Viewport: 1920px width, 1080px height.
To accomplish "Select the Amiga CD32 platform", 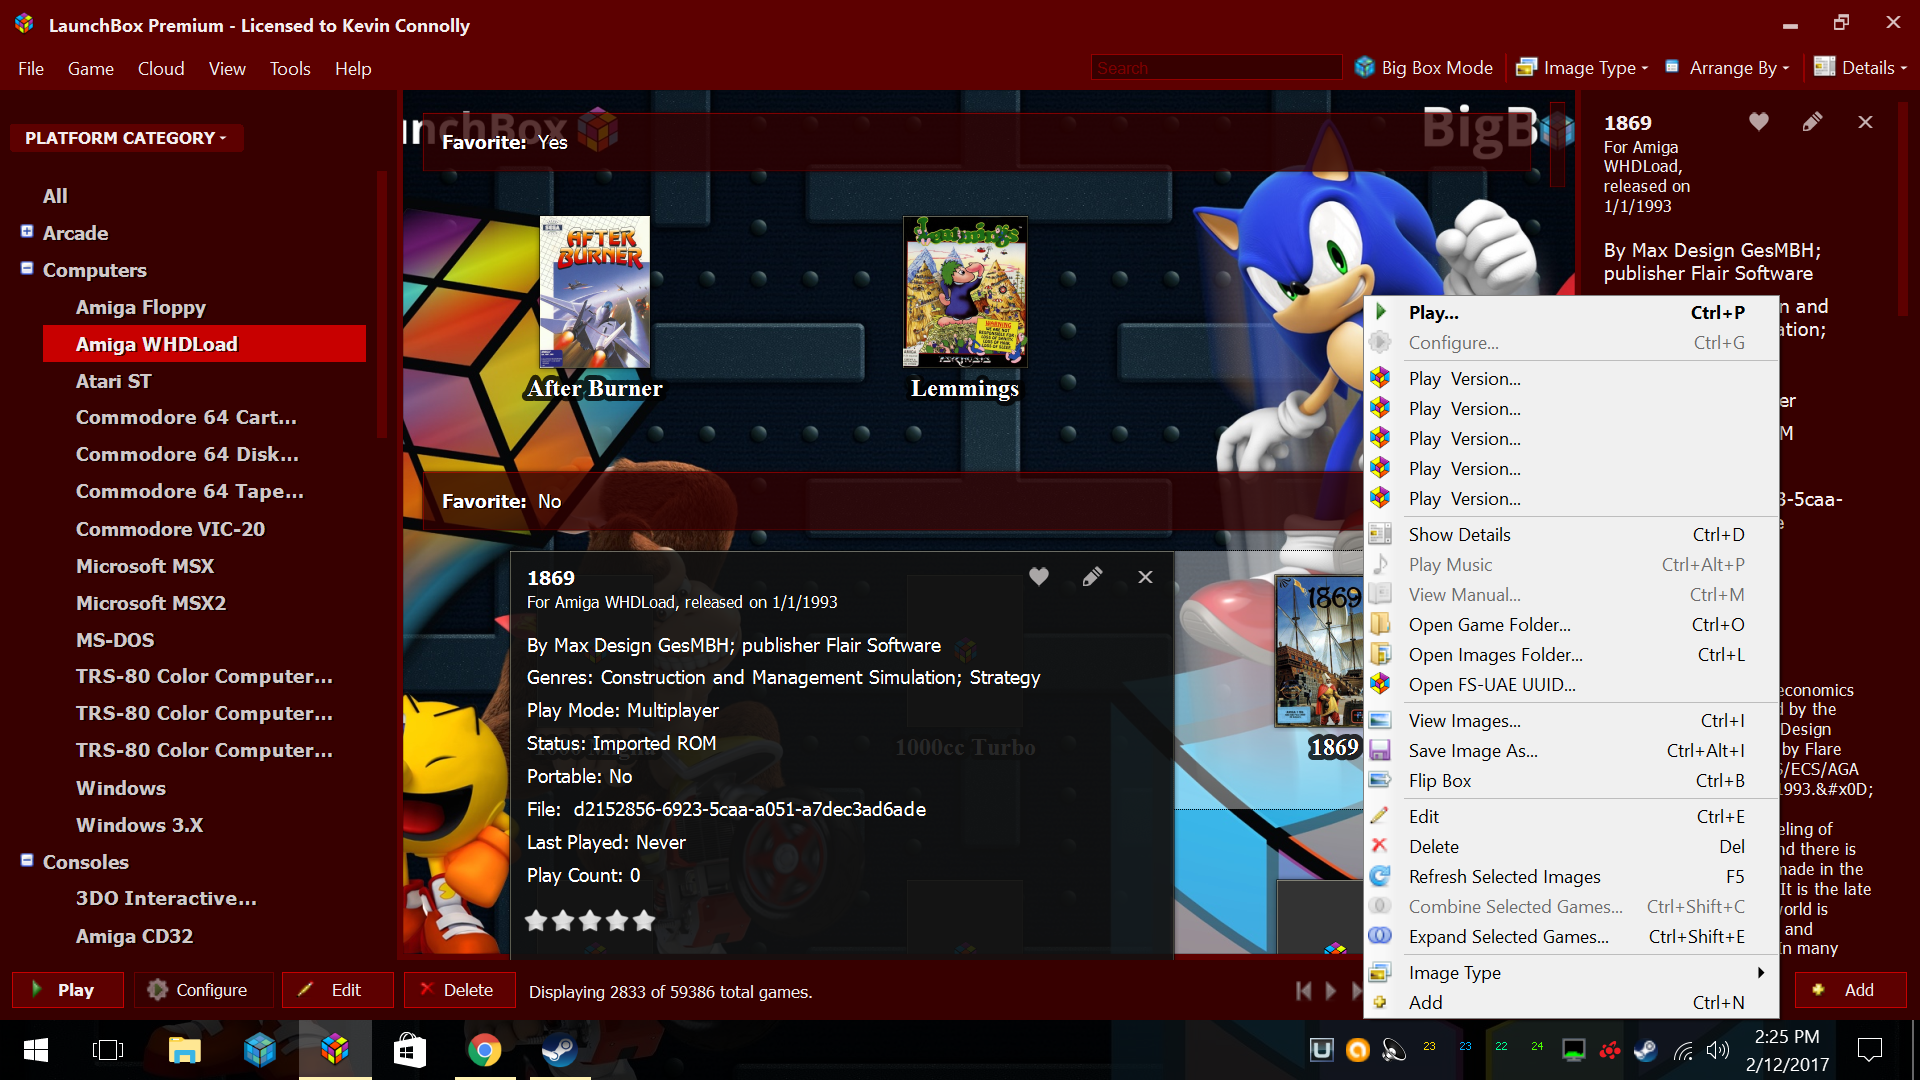I will click(135, 936).
